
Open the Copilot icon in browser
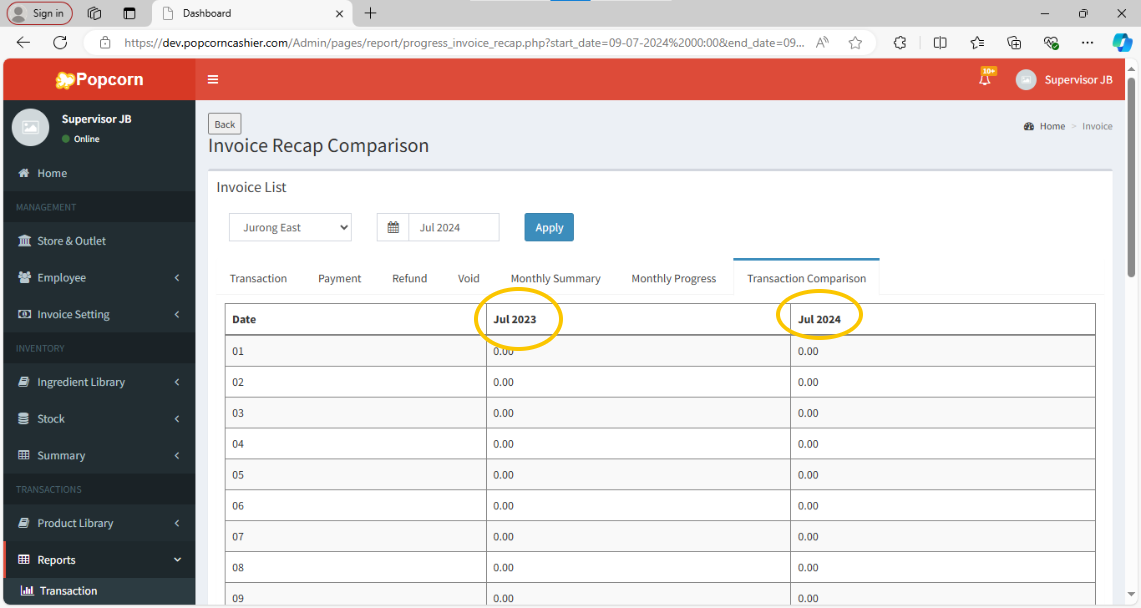click(1121, 43)
